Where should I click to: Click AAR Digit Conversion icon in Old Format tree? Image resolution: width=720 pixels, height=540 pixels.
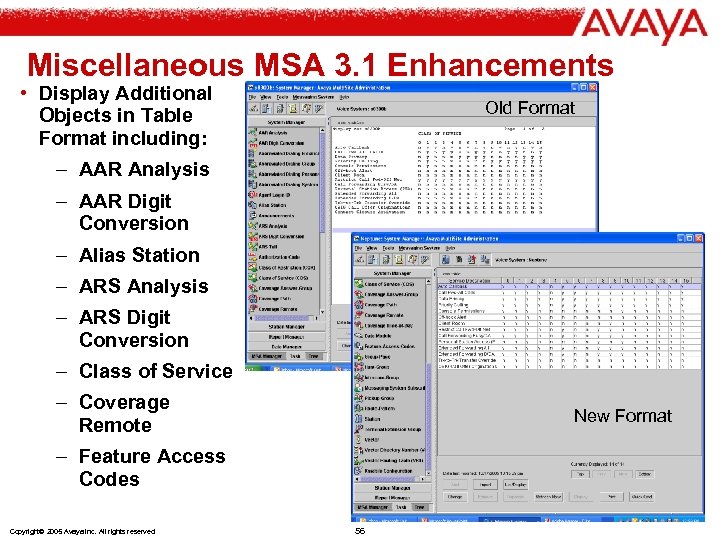[x=253, y=143]
